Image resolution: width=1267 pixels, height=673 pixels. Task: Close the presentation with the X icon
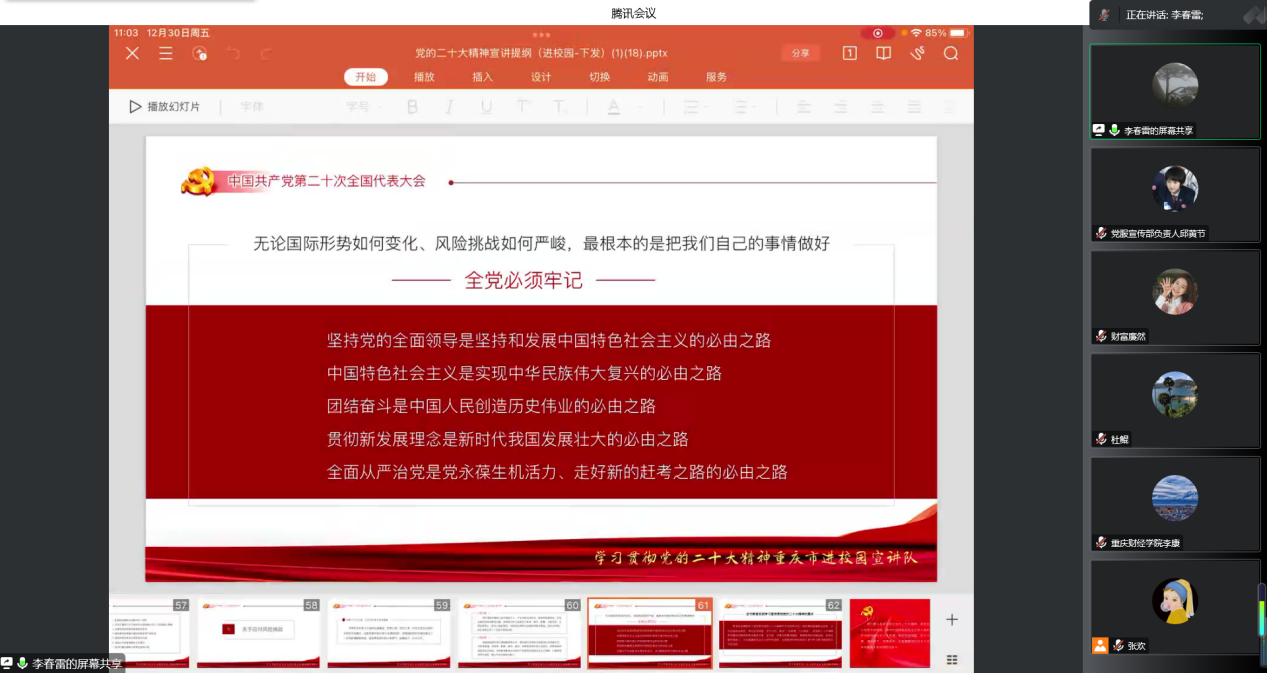pos(132,54)
